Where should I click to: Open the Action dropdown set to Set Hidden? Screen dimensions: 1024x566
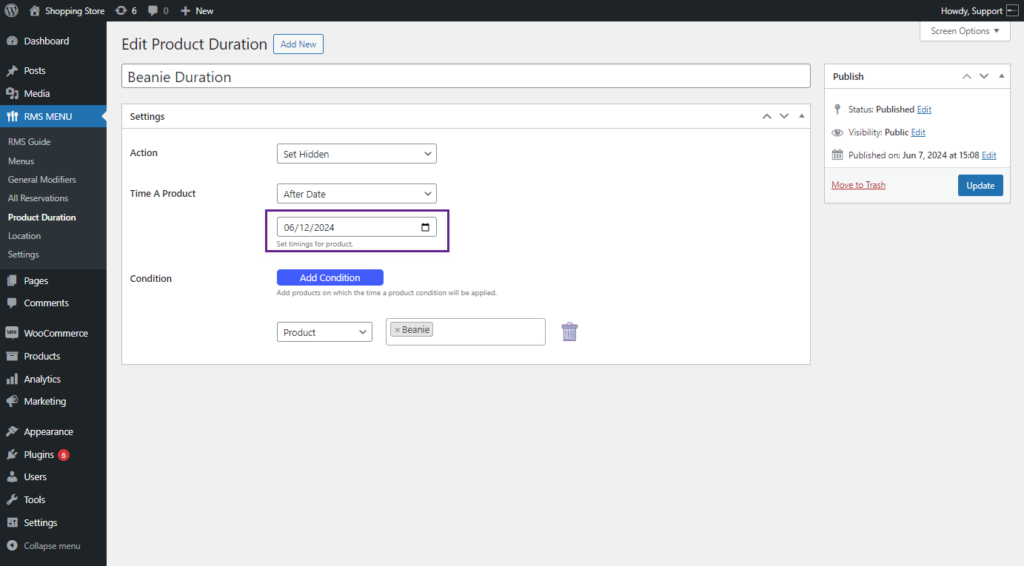tap(357, 154)
